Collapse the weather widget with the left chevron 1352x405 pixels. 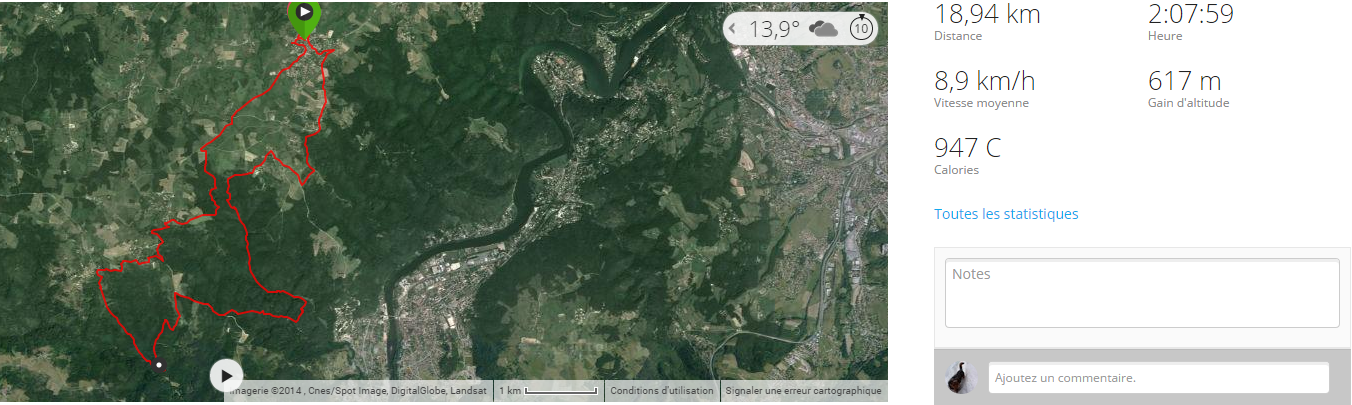click(x=733, y=29)
